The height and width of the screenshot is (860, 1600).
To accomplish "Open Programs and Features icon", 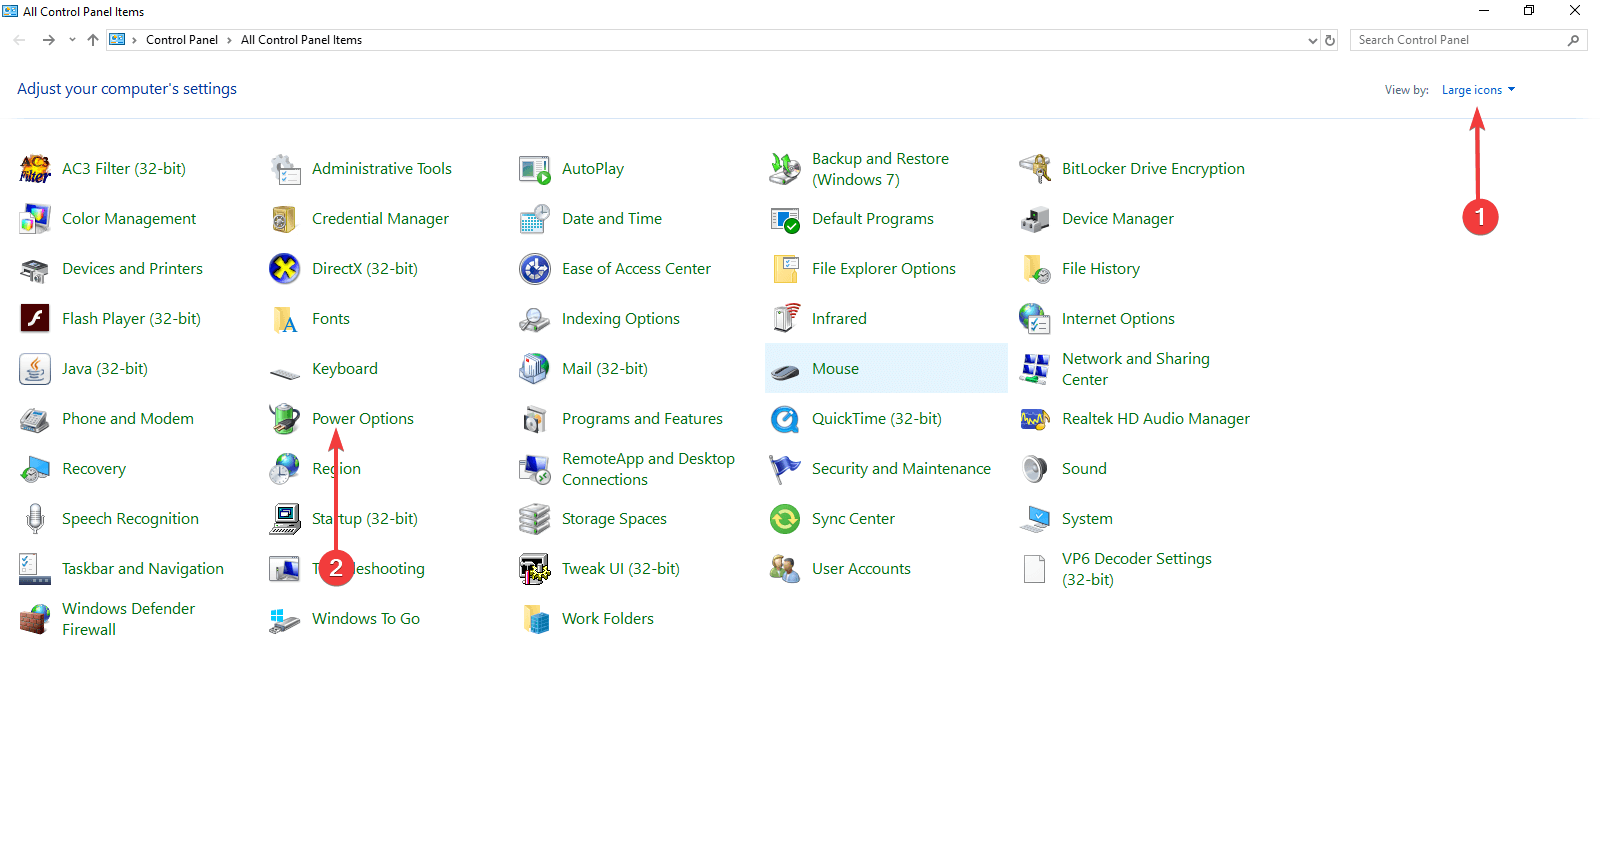I will pos(535,419).
